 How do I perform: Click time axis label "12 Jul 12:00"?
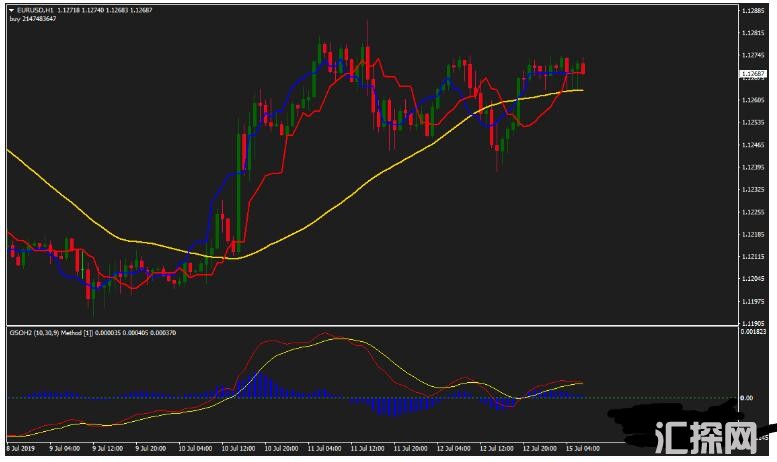497,448
